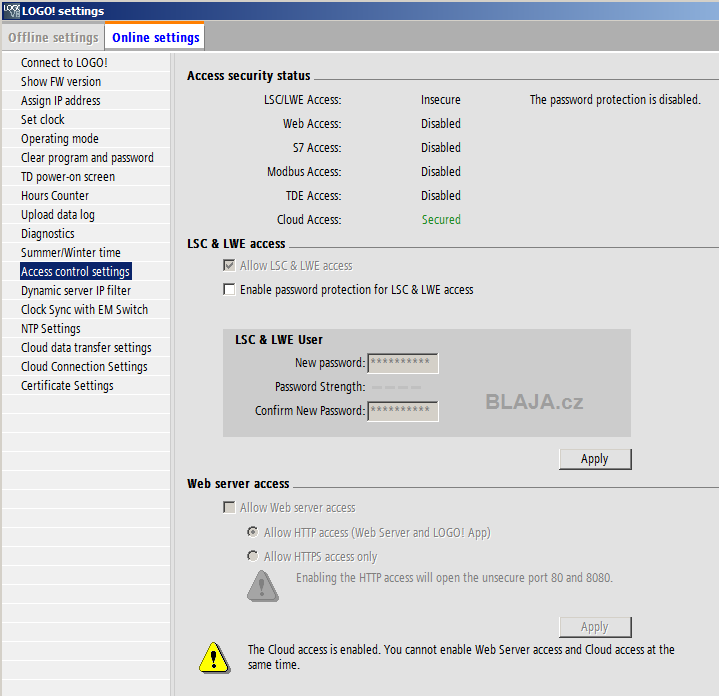Open Assign IP address page

point(61,100)
